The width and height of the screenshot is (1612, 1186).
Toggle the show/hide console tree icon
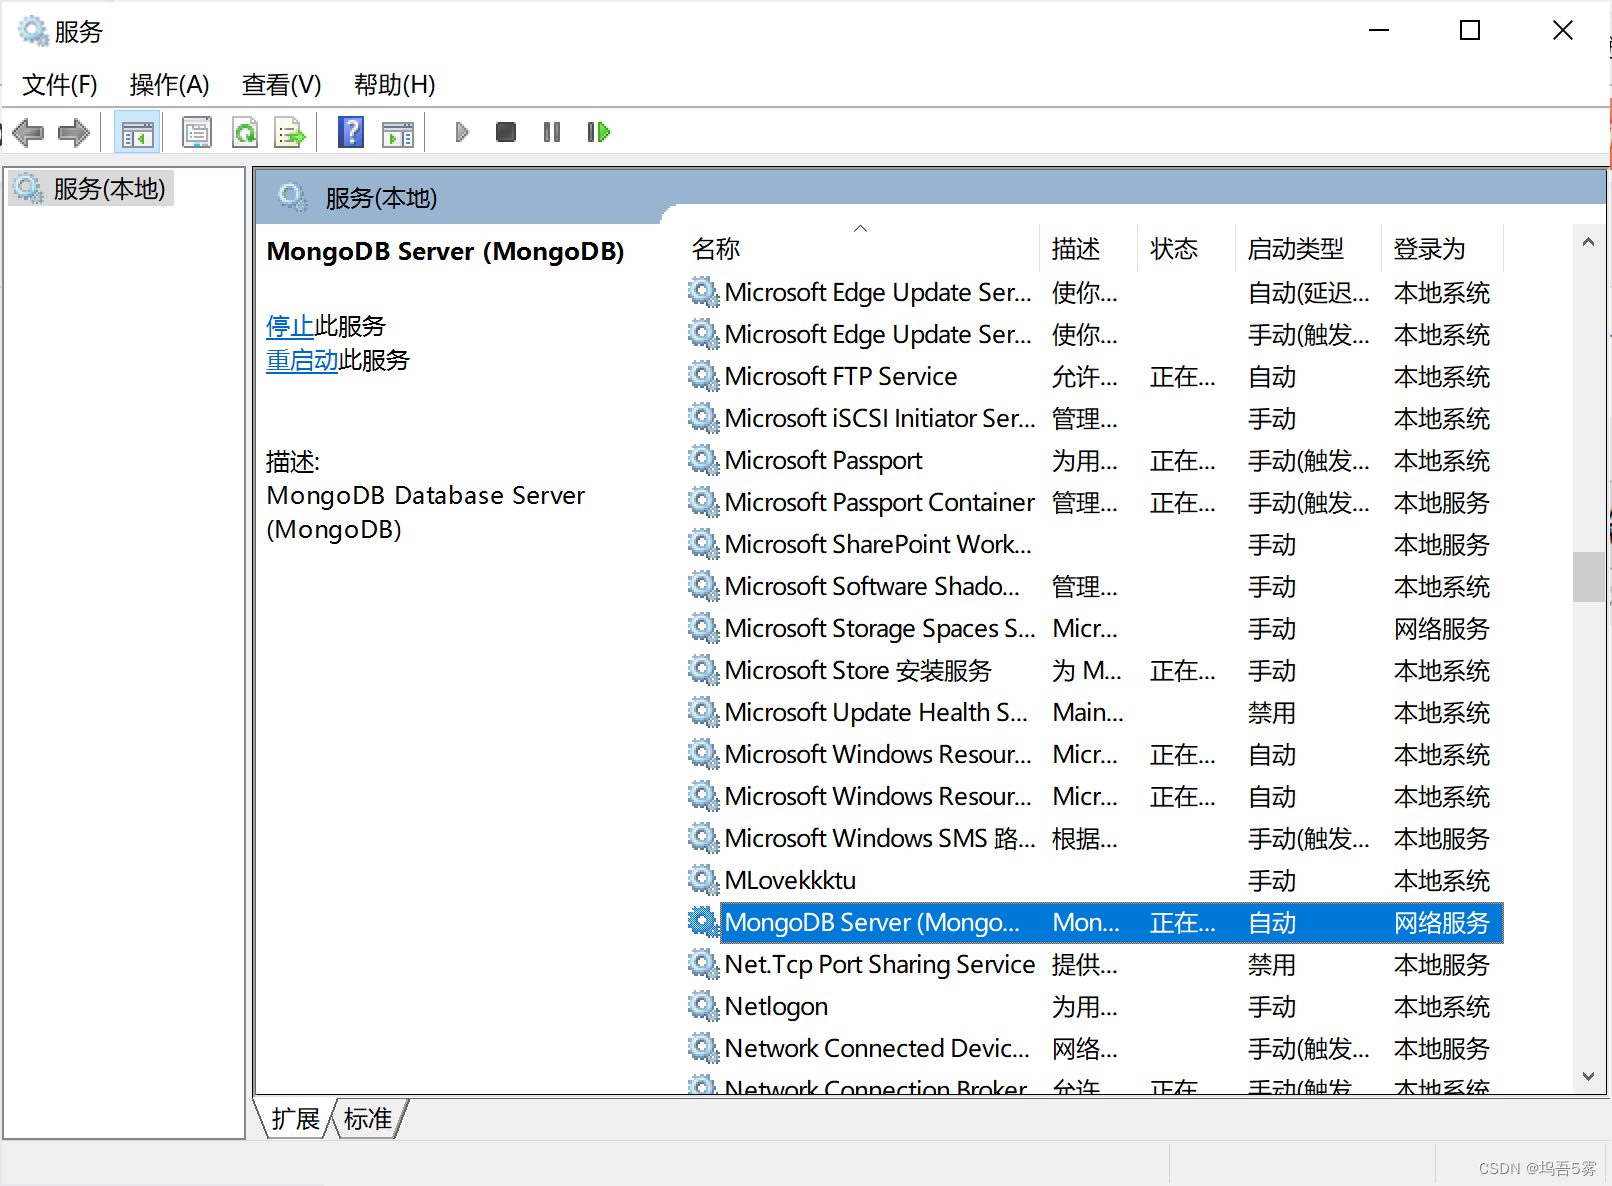[137, 132]
